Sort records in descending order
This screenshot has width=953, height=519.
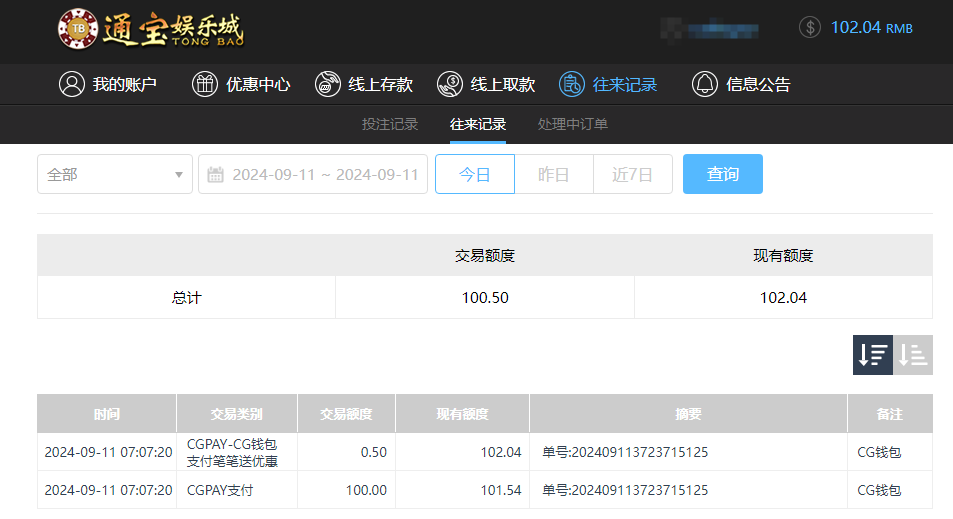point(872,355)
